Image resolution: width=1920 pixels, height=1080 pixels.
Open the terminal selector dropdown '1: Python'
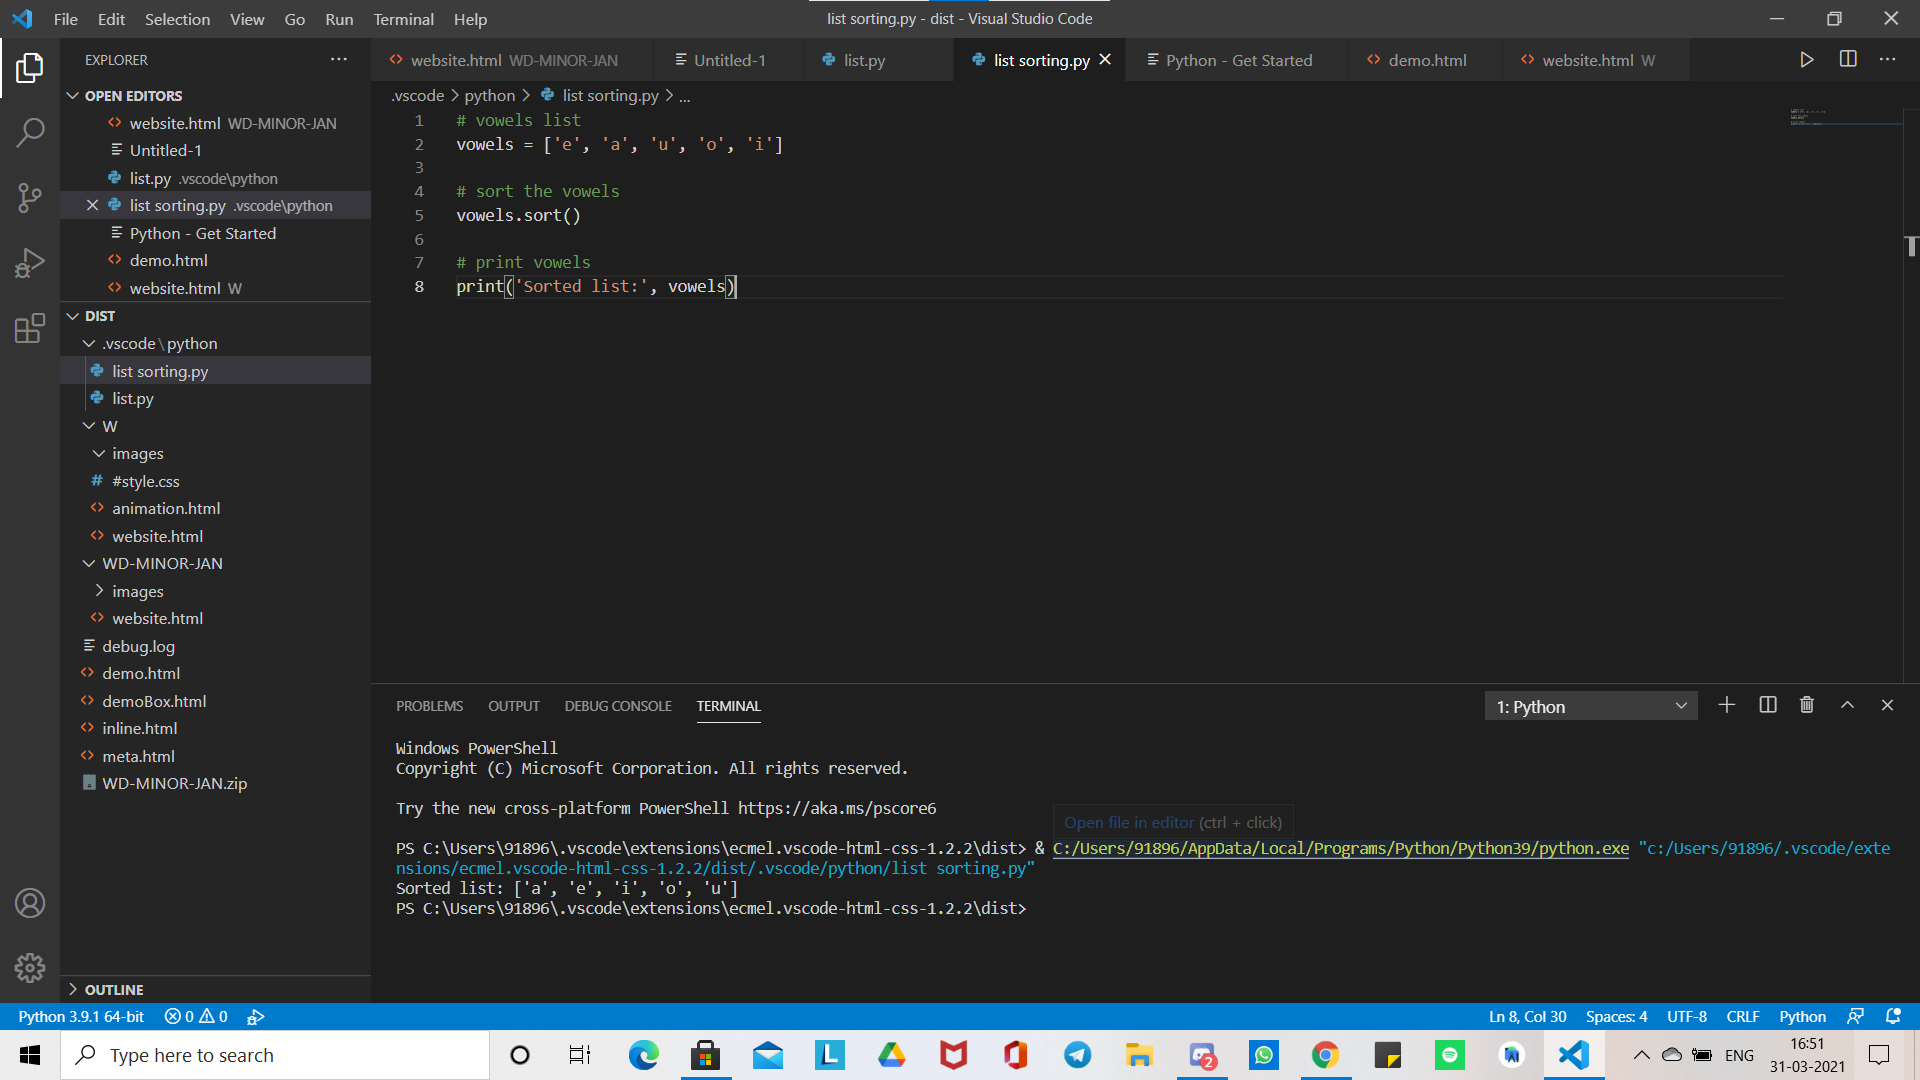click(x=1590, y=707)
